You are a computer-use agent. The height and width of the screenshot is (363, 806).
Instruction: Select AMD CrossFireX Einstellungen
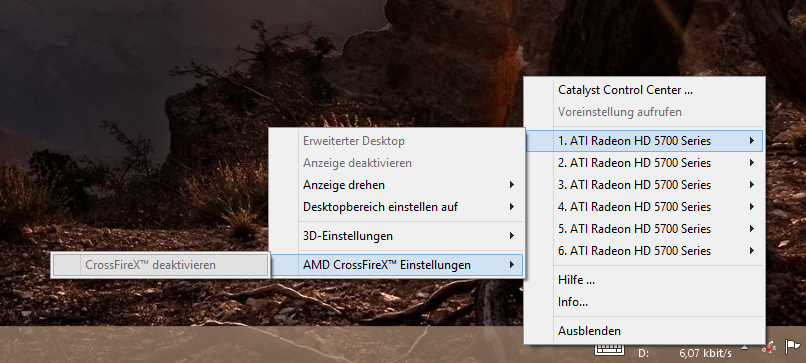[x=397, y=265]
